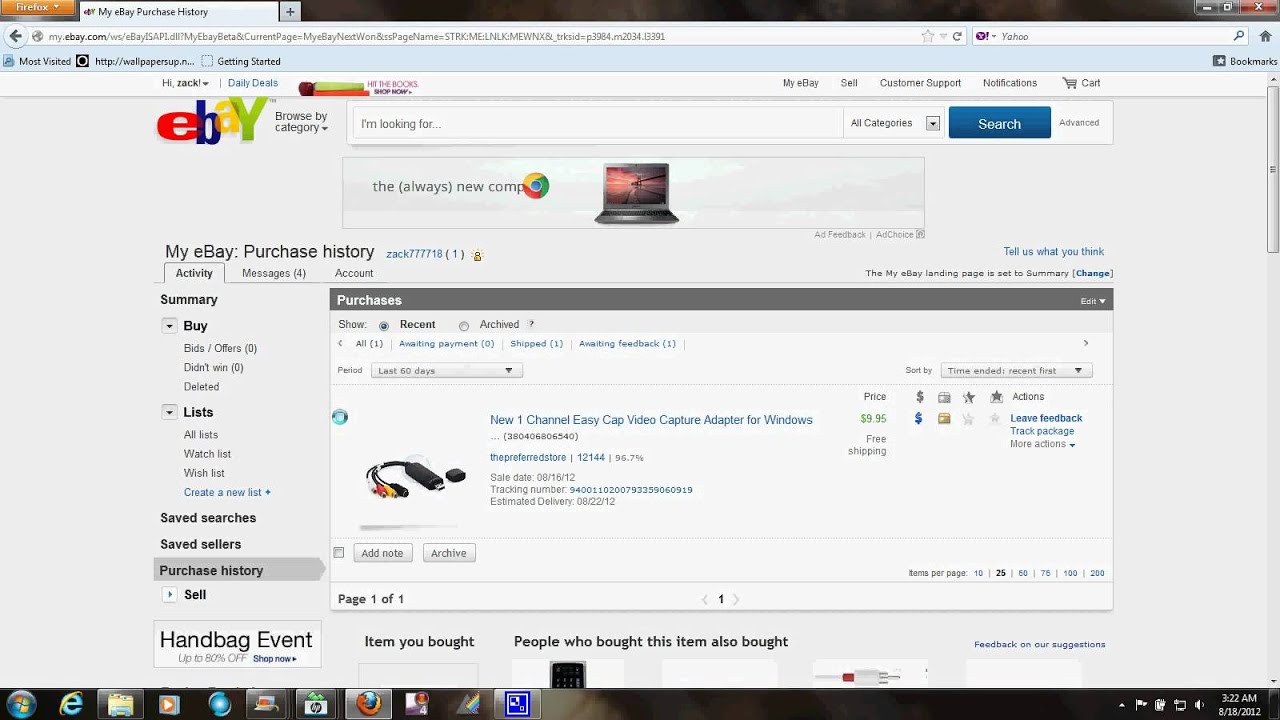Click scroll-left arrow in filter row

click(340, 343)
